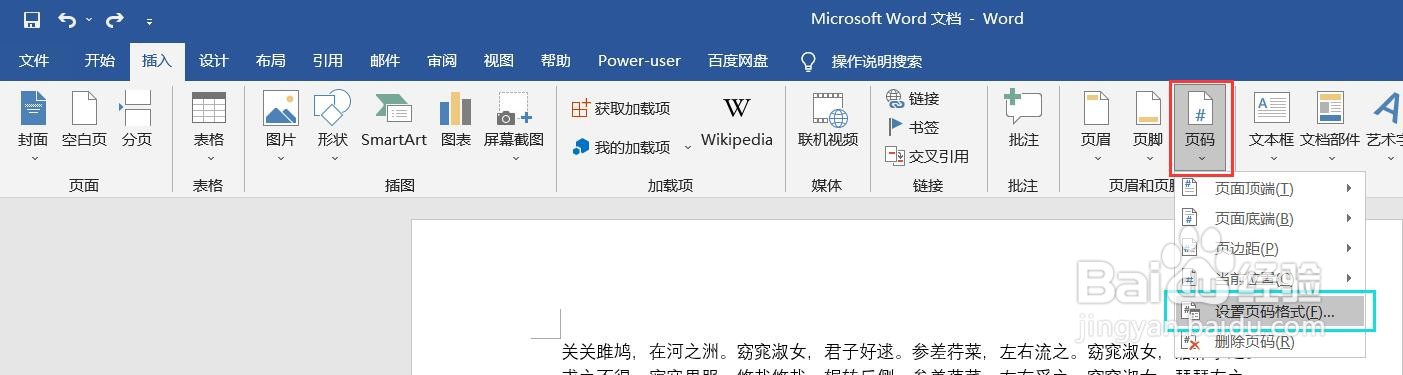Click inside the poem text 关关雎鸠
1403x375 pixels.
point(596,352)
